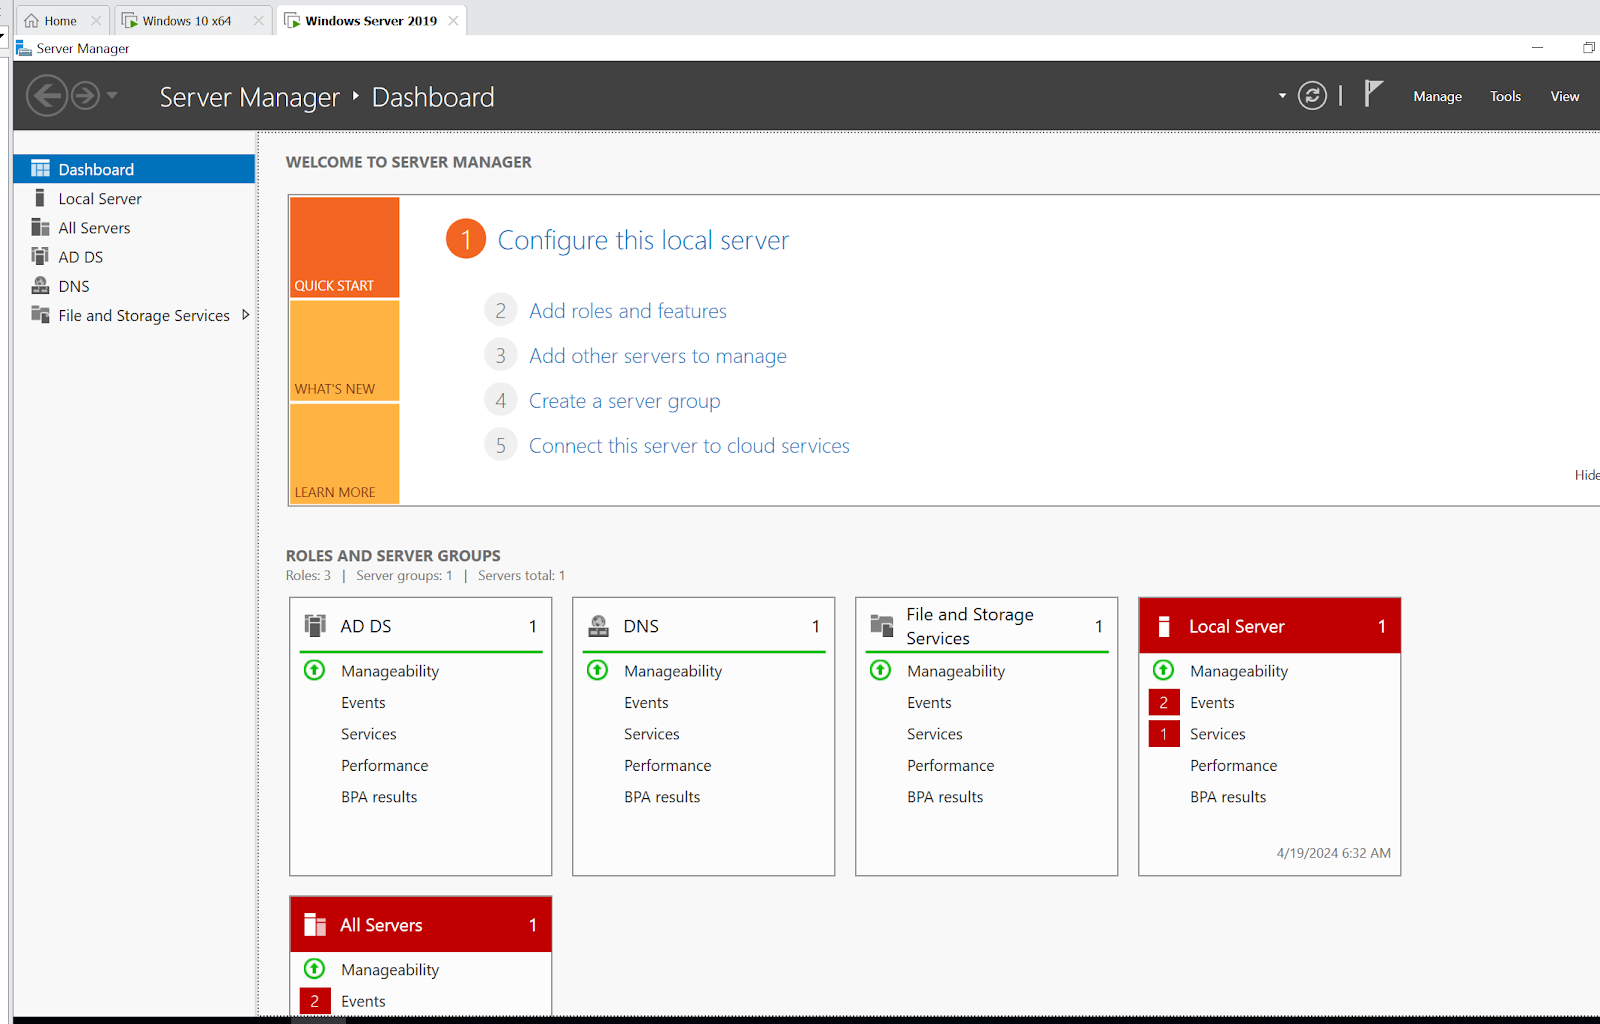Viewport: 1600px width, 1024px height.
Task: Open BPA results under DNS tile
Action: click(662, 797)
